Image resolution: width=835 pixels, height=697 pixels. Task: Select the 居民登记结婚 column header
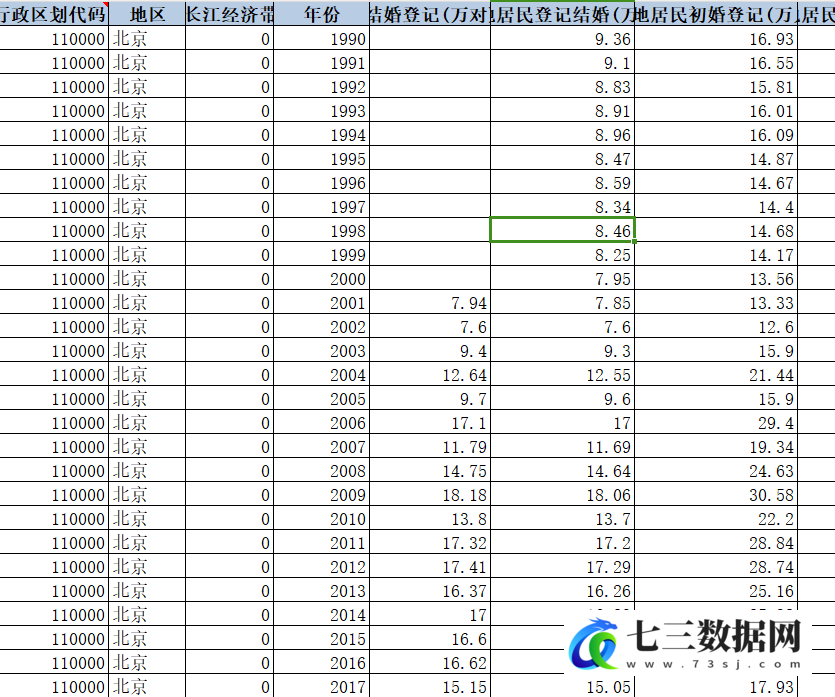pyautogui.click(x=562, y=13)
